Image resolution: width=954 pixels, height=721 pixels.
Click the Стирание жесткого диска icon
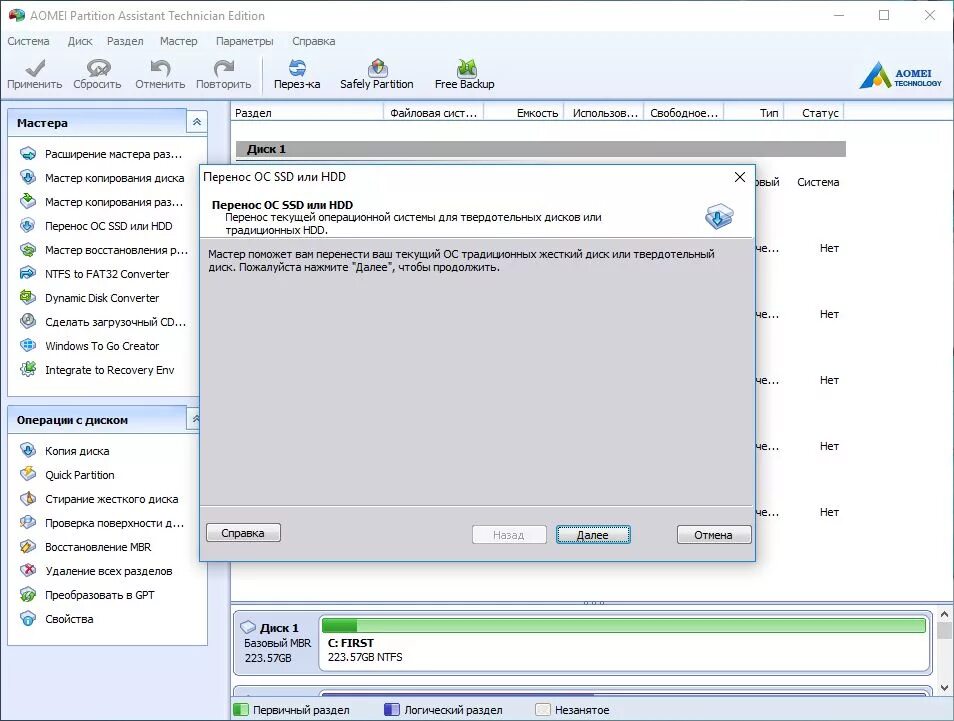(x=28, y=498)
